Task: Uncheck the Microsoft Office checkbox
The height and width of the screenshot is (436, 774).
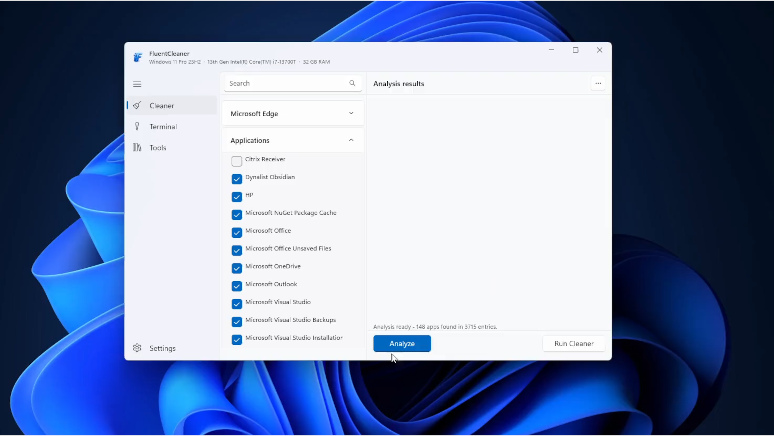Action: click(236, 232)
